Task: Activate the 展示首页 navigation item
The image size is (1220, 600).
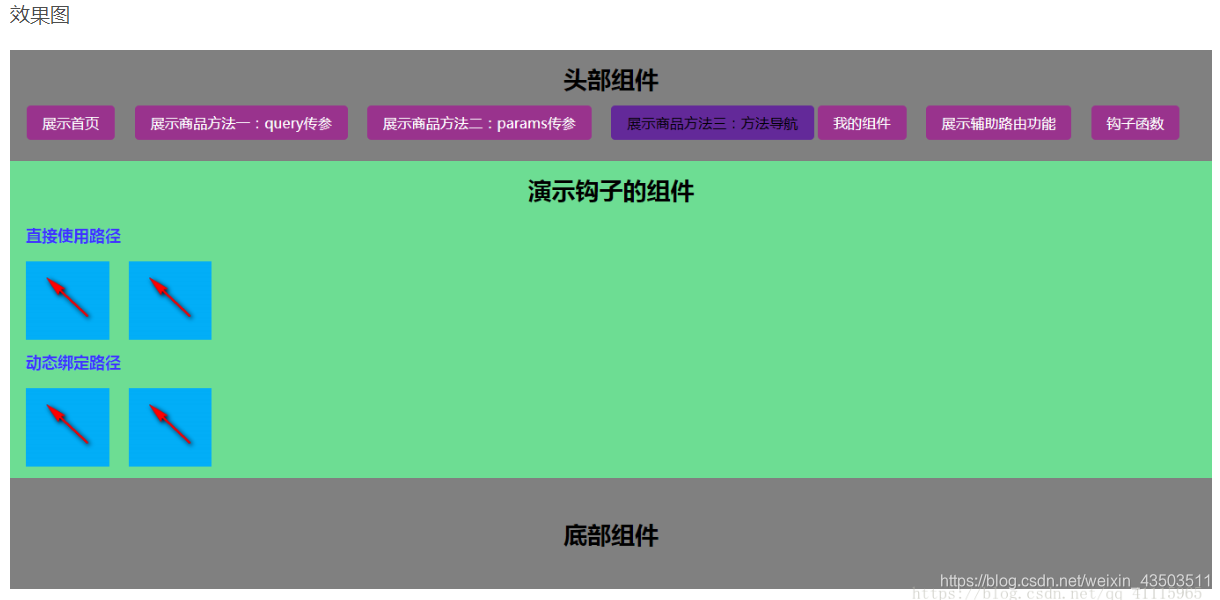Action: [x=70, y=122]
